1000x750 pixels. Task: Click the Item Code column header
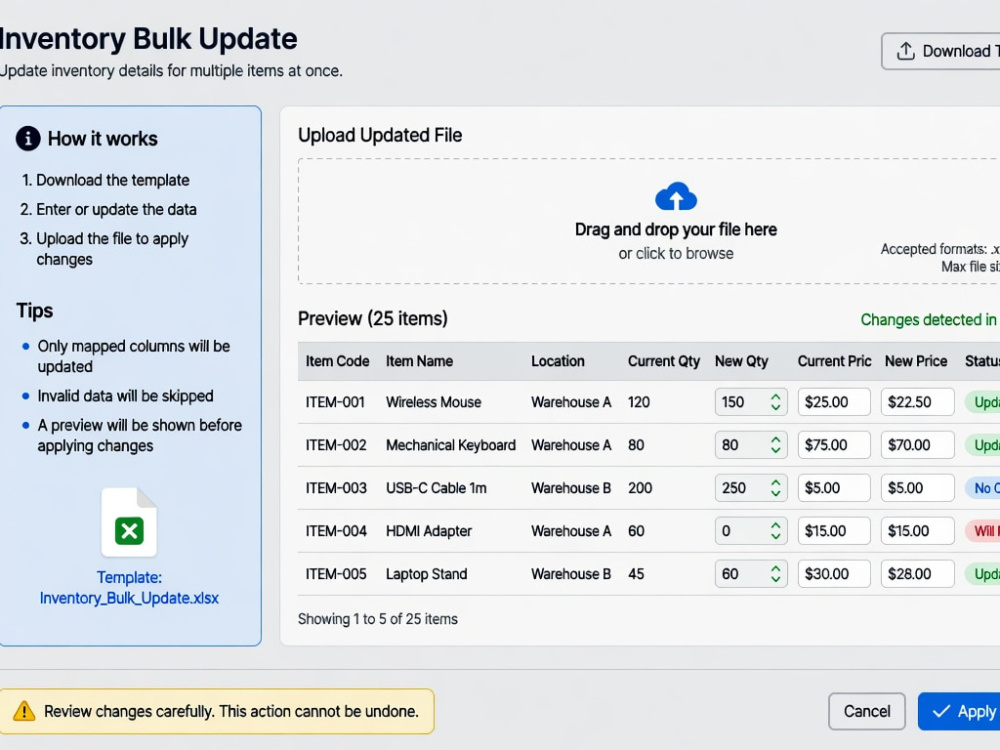pyautogui.click(x=337, y=361)
